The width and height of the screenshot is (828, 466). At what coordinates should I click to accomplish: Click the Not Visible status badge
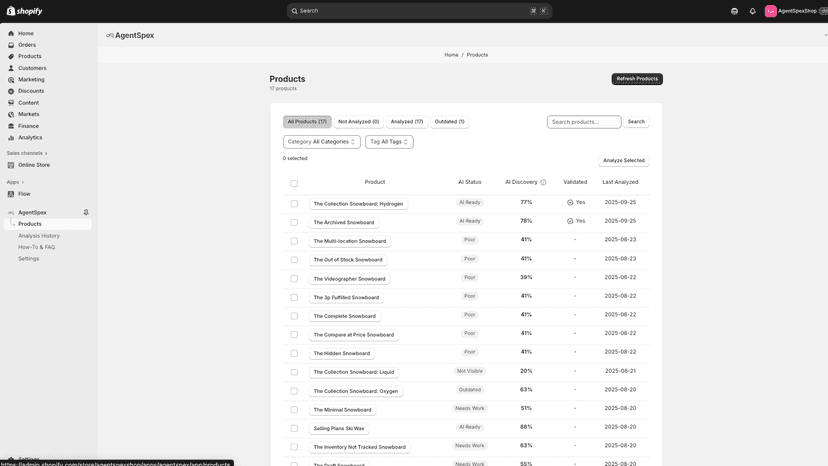click(469, 371)
